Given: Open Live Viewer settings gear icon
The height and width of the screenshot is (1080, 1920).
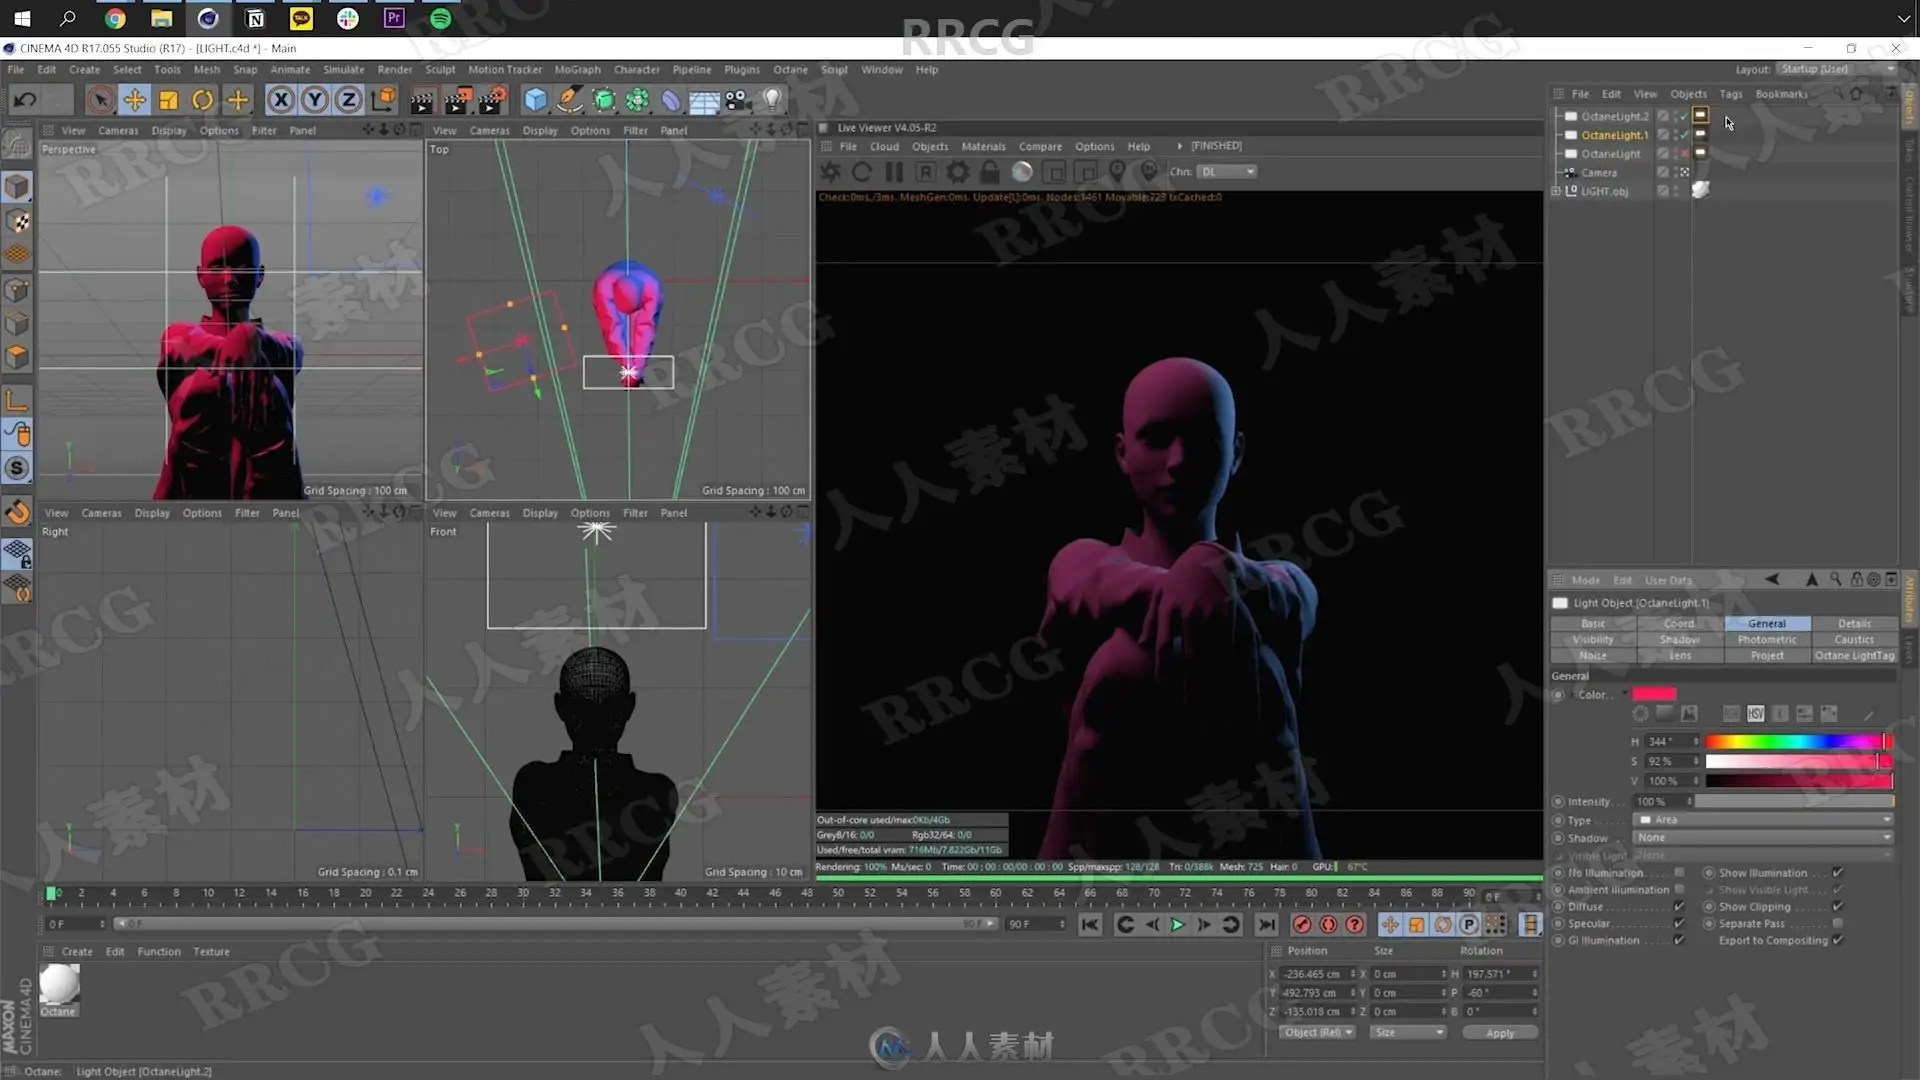Looking at the screenshot, I should pyautogui.click(x=957, y=172).
